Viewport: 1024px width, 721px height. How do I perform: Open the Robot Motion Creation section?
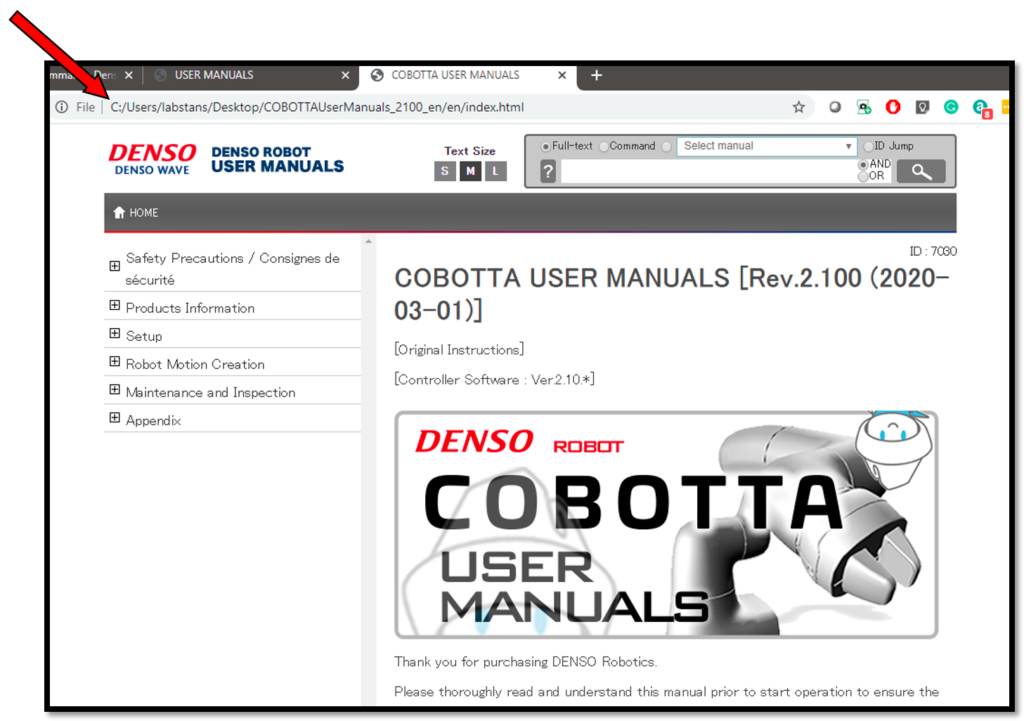195,364
